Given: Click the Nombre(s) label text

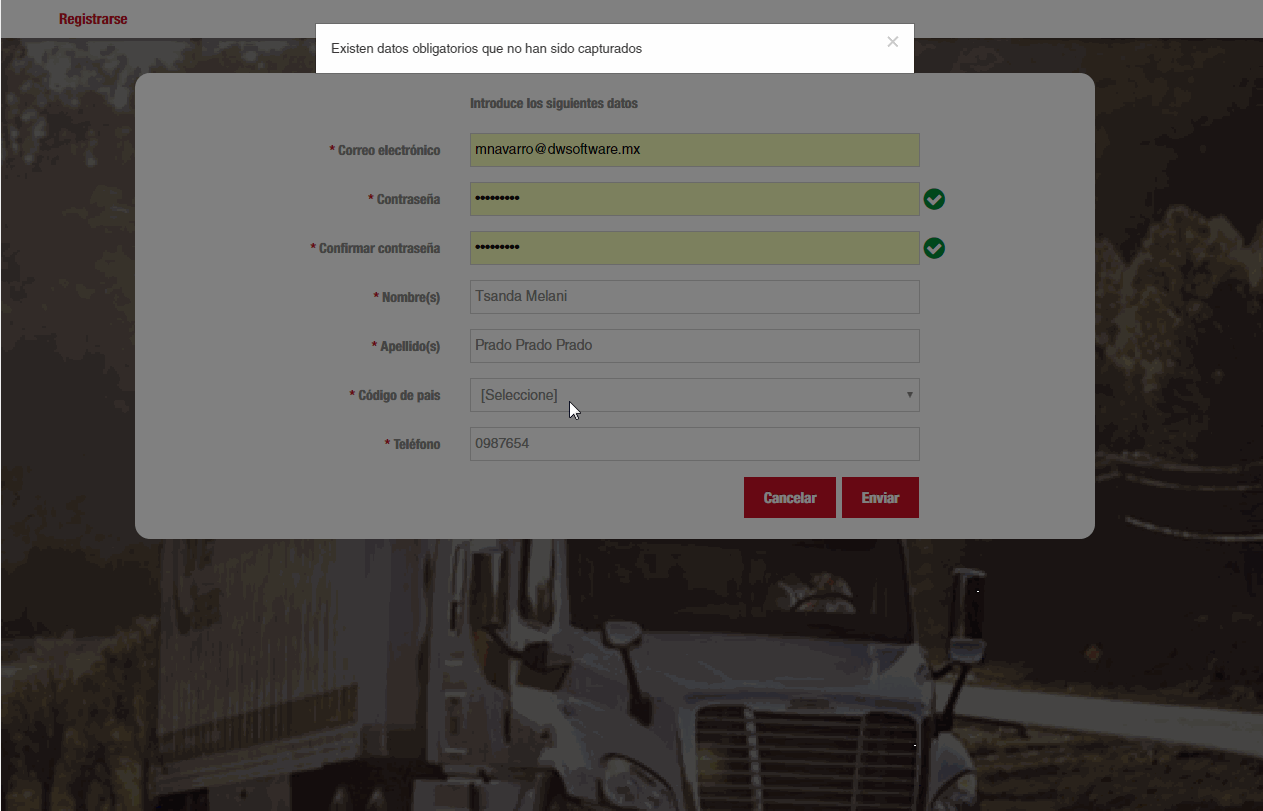Looking at the screenshot, I should point(410,297).
